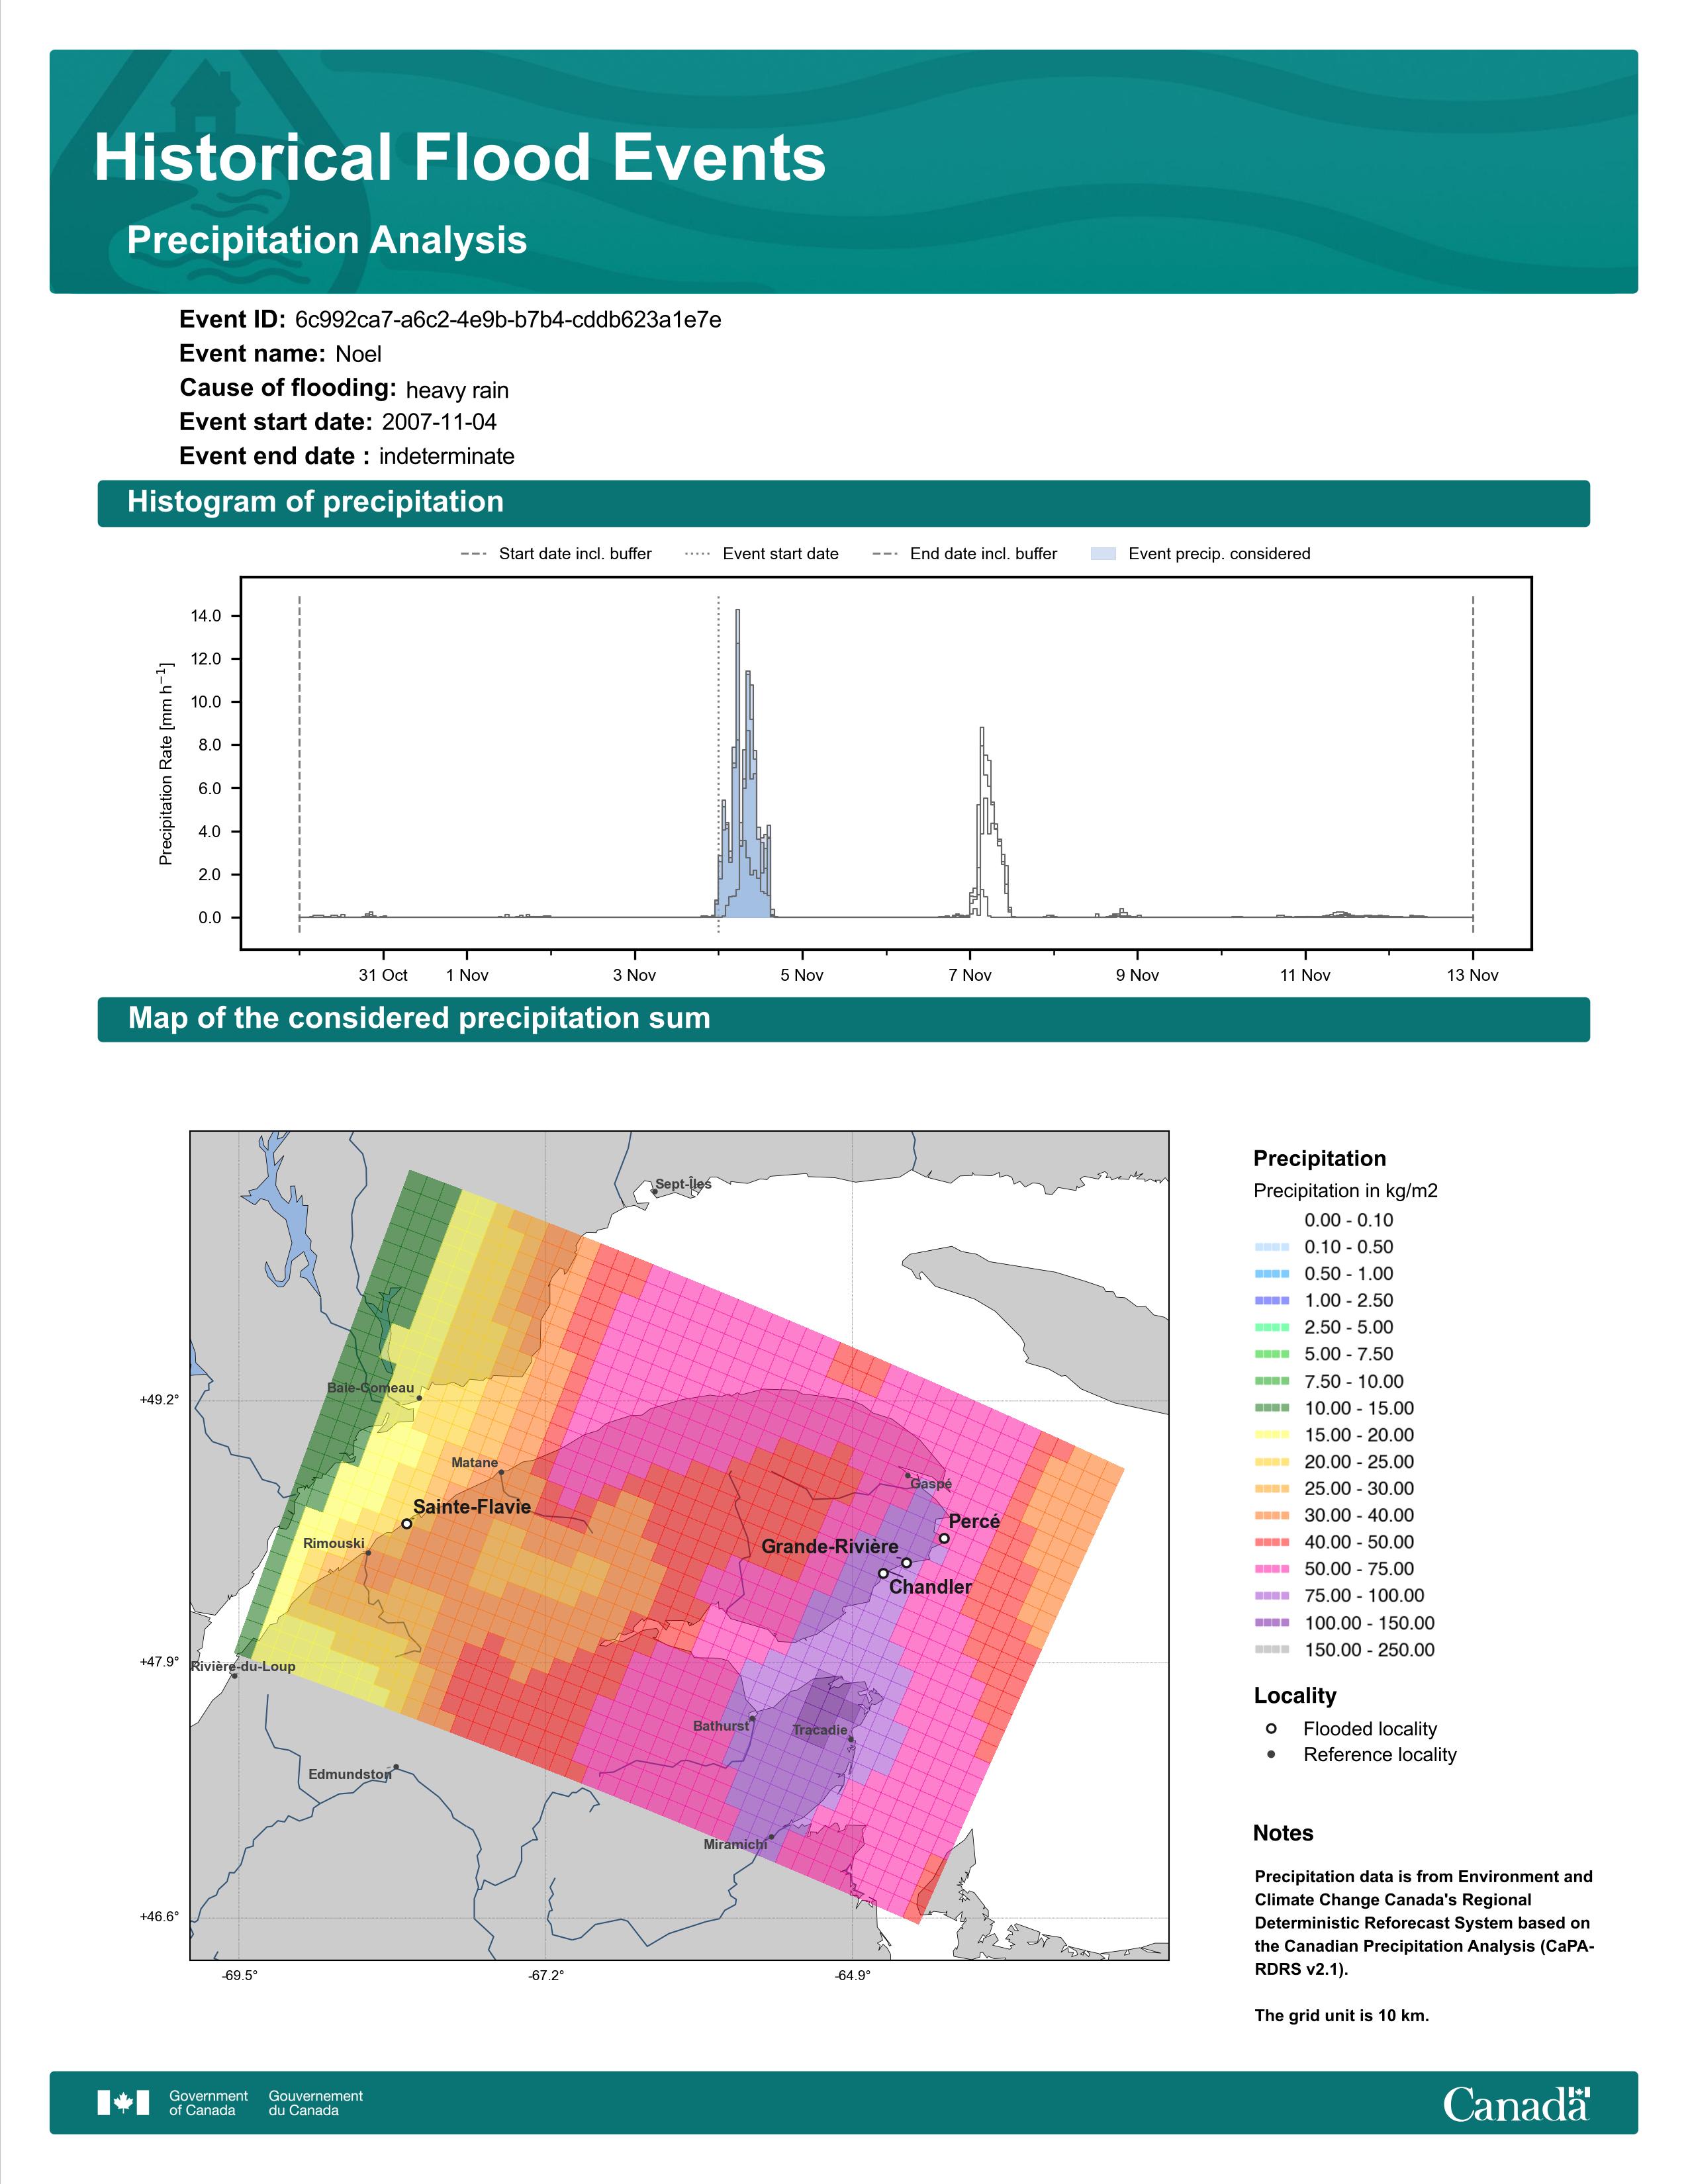Click the Precipitation Rate y-axis label
The image size is (1688, 2184).
(x=166, y=763)
